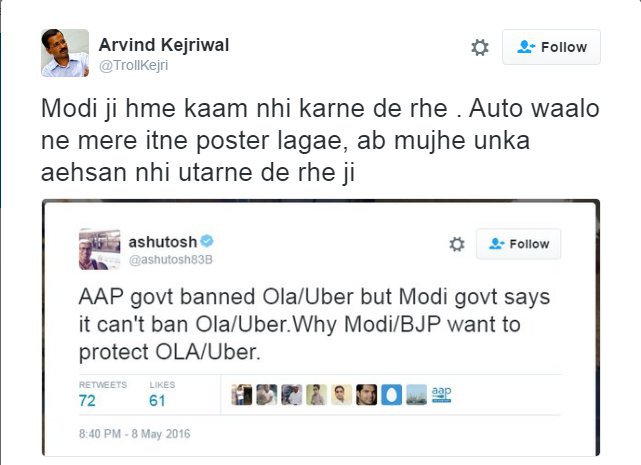This screenshot has height=465, width=641.
Task: Open gear options in ashutosh's embedded tweet
Action: pos(457,244)
